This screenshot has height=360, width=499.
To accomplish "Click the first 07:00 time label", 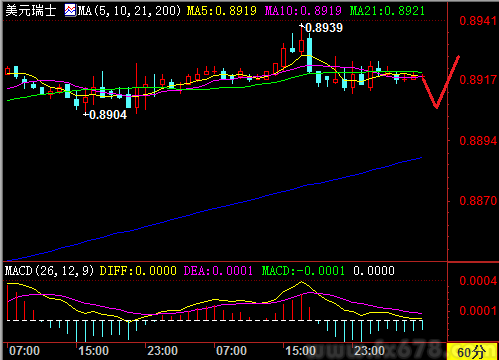I will [24, 351].
